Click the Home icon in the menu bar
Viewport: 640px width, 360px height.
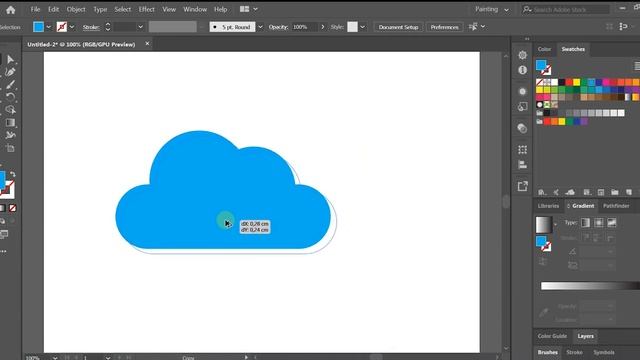[x=11, y=10]
